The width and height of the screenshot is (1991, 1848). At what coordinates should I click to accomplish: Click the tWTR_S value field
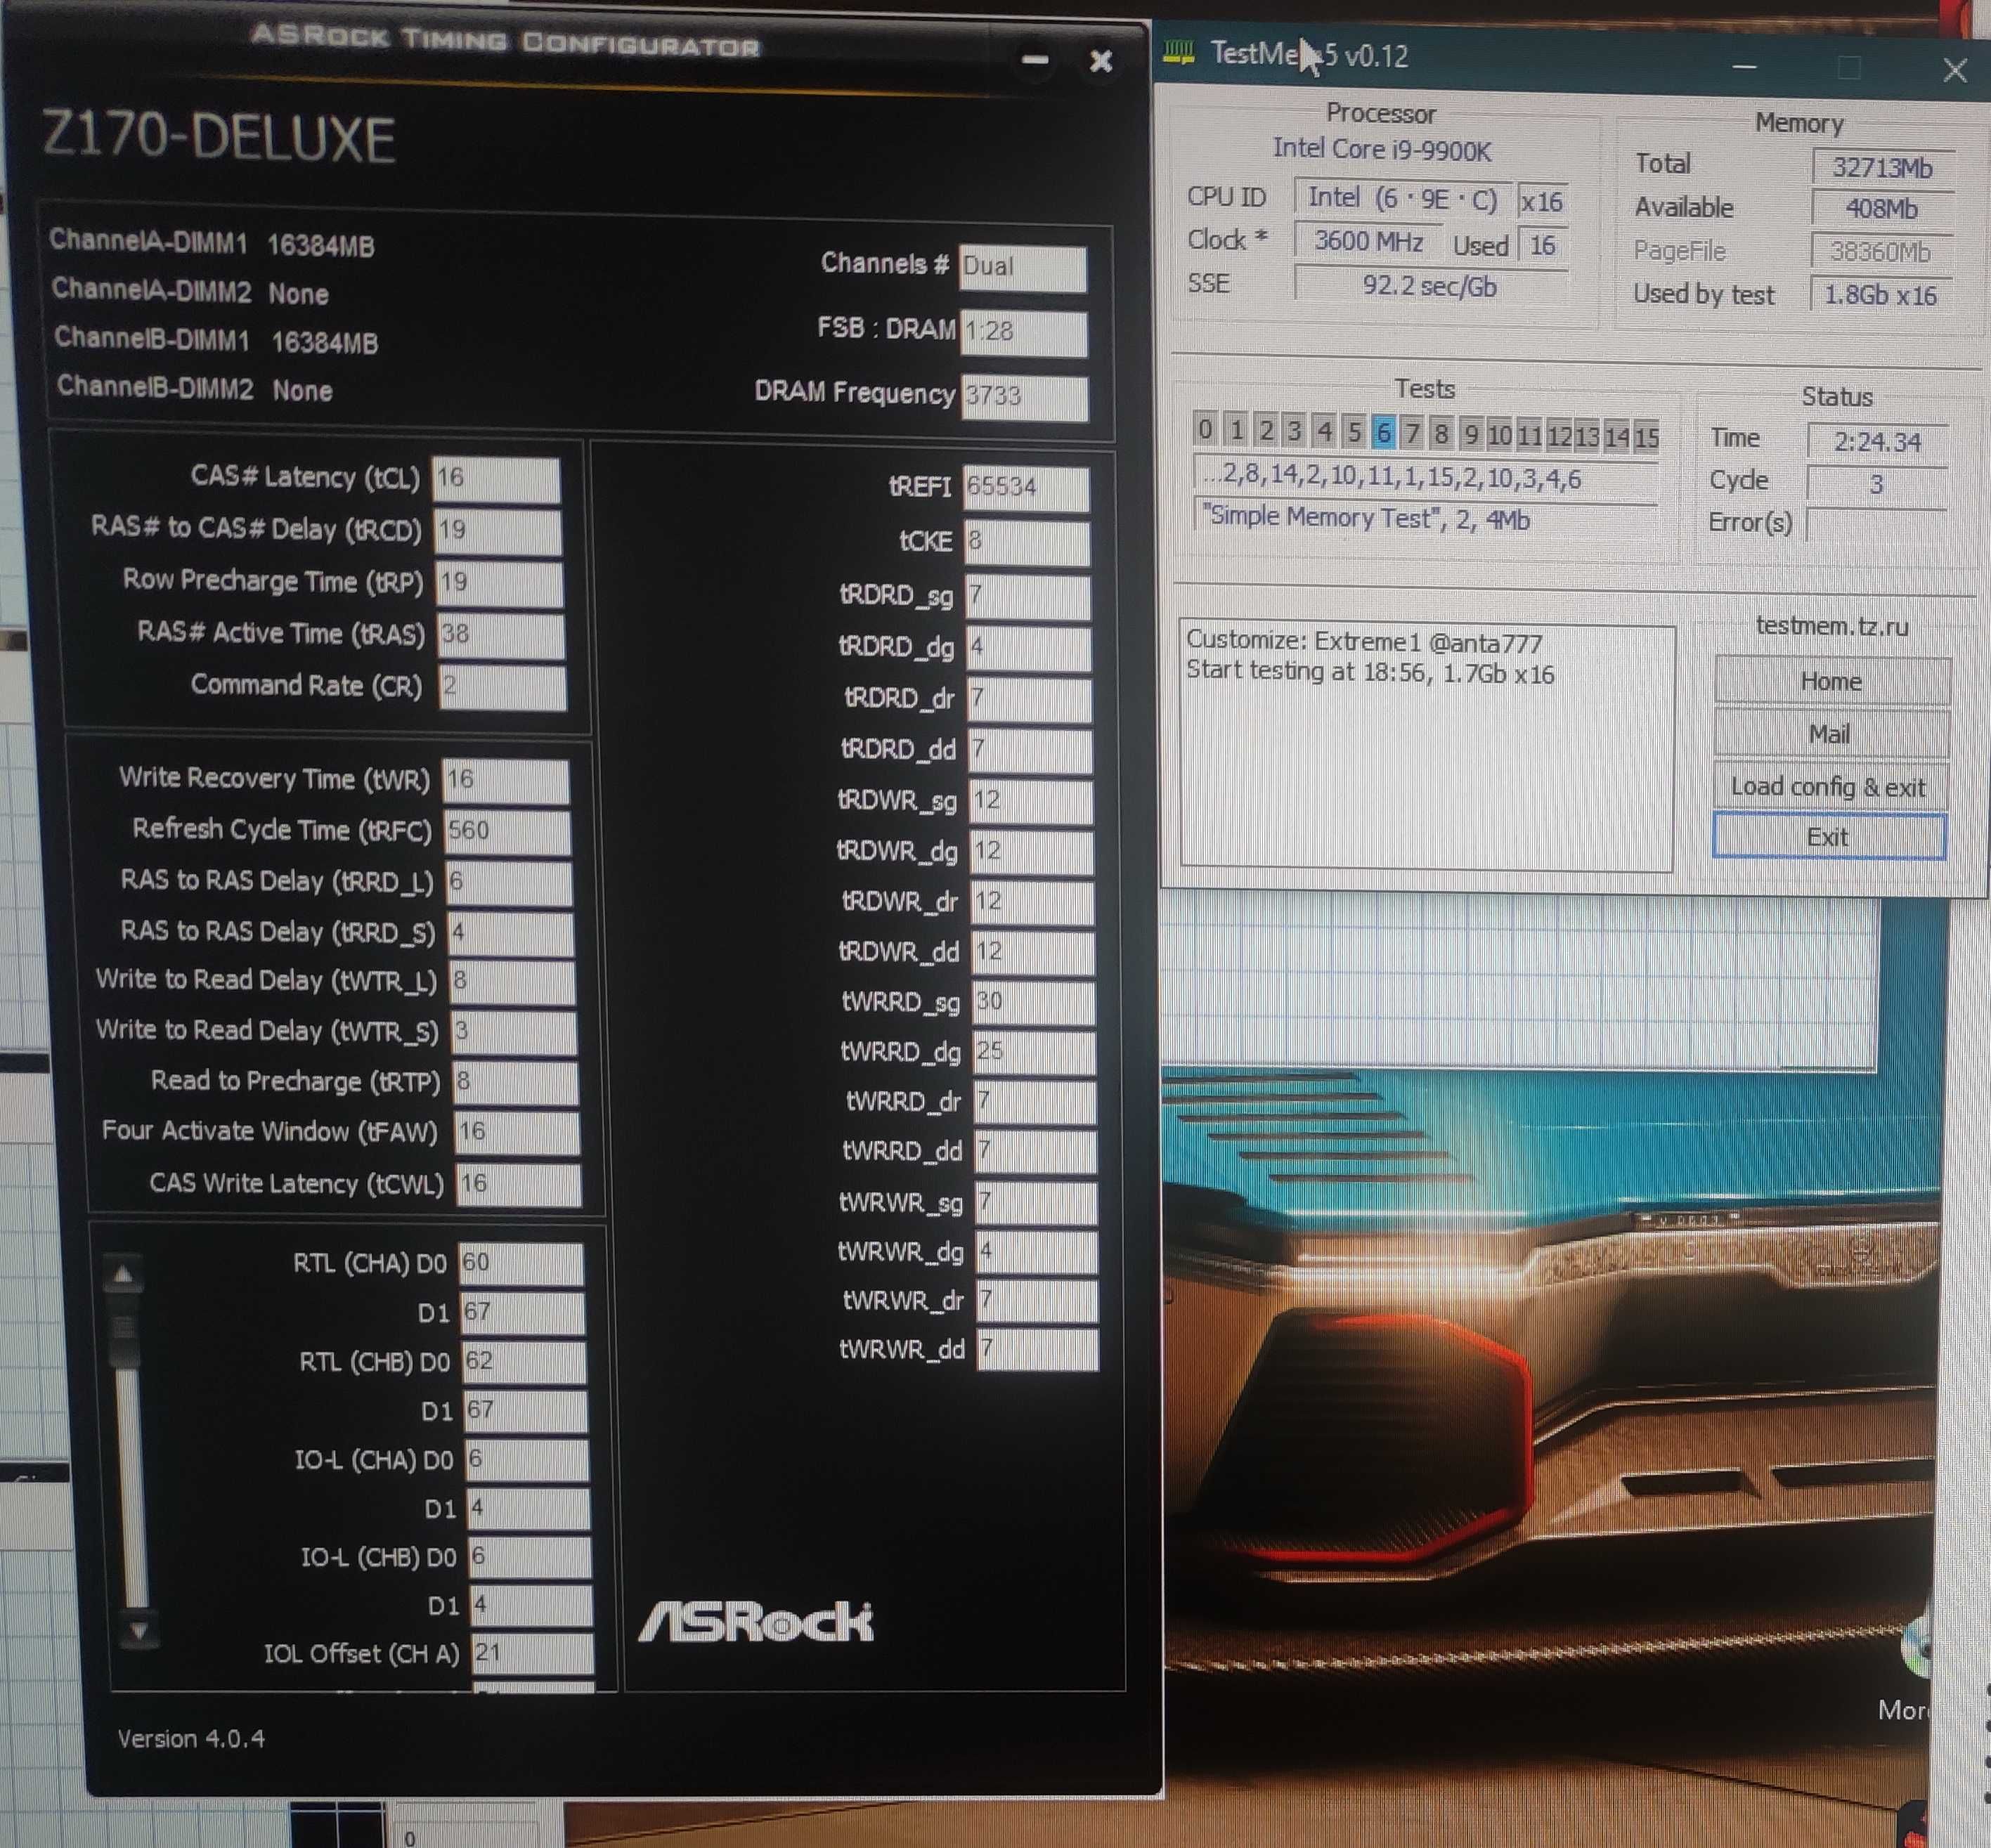[x=514, y=1033]
